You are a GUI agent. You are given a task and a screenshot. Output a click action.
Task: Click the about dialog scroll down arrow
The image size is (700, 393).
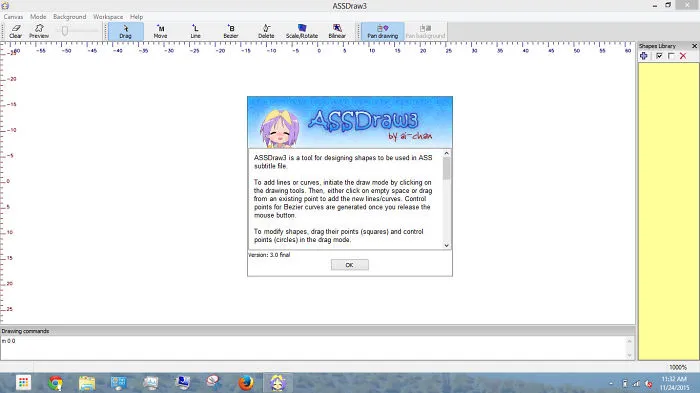pos(446,245)
